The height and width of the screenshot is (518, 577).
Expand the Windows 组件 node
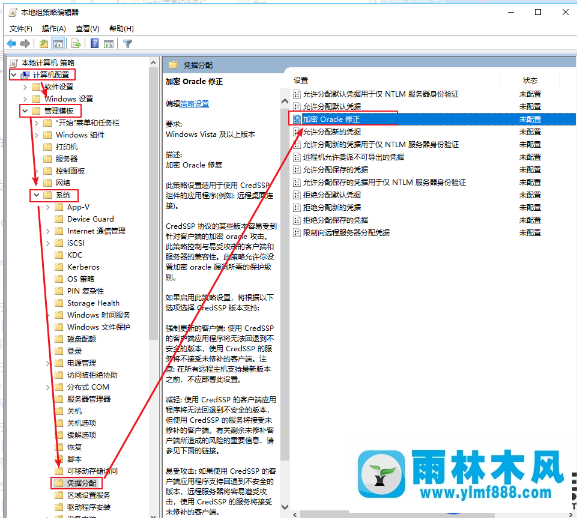point(36,135)
